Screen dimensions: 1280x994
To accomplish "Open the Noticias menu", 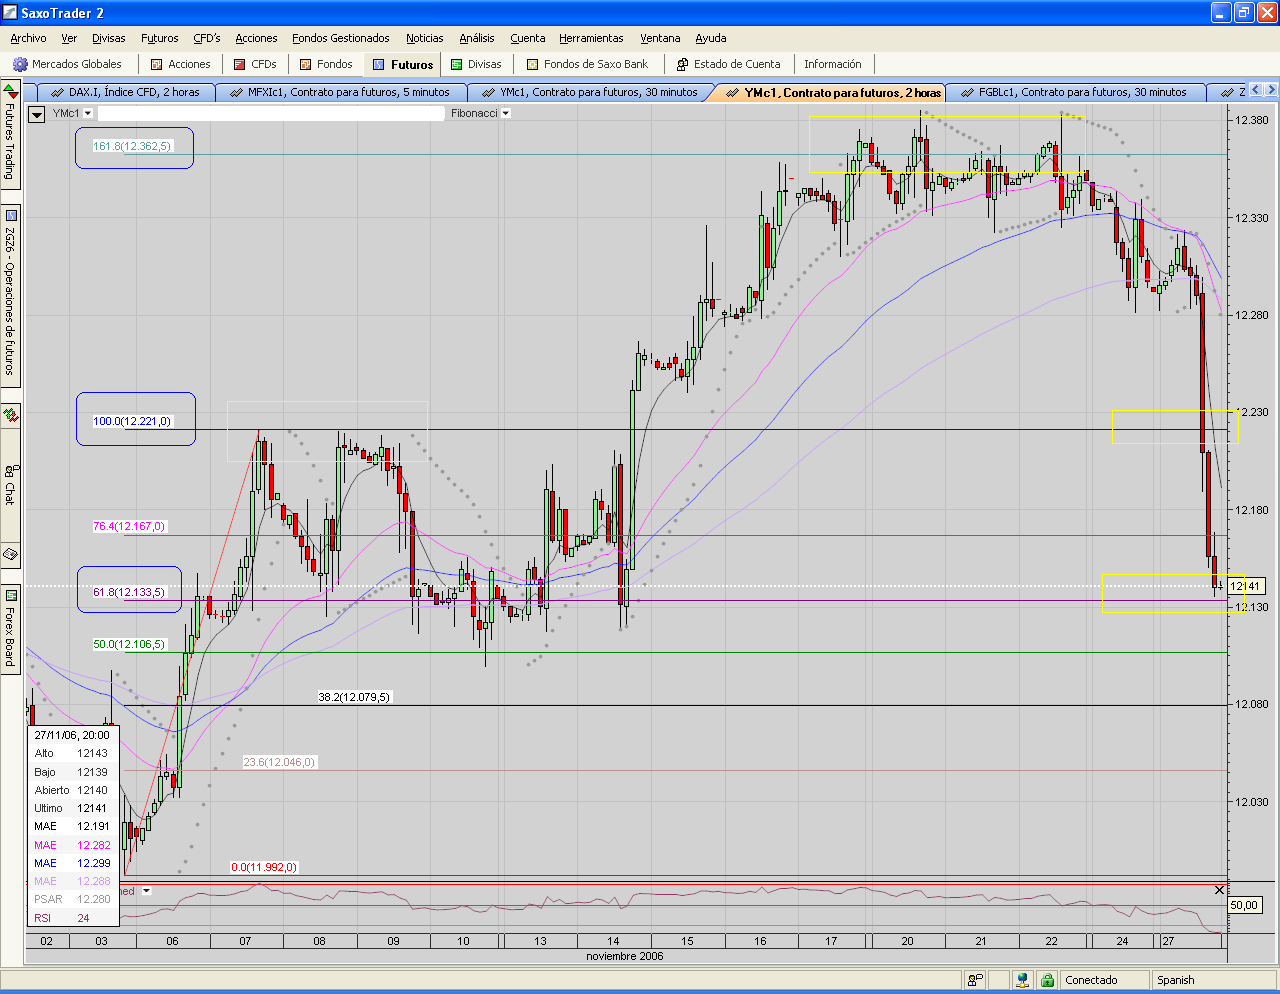I will (x=425, y=38).
